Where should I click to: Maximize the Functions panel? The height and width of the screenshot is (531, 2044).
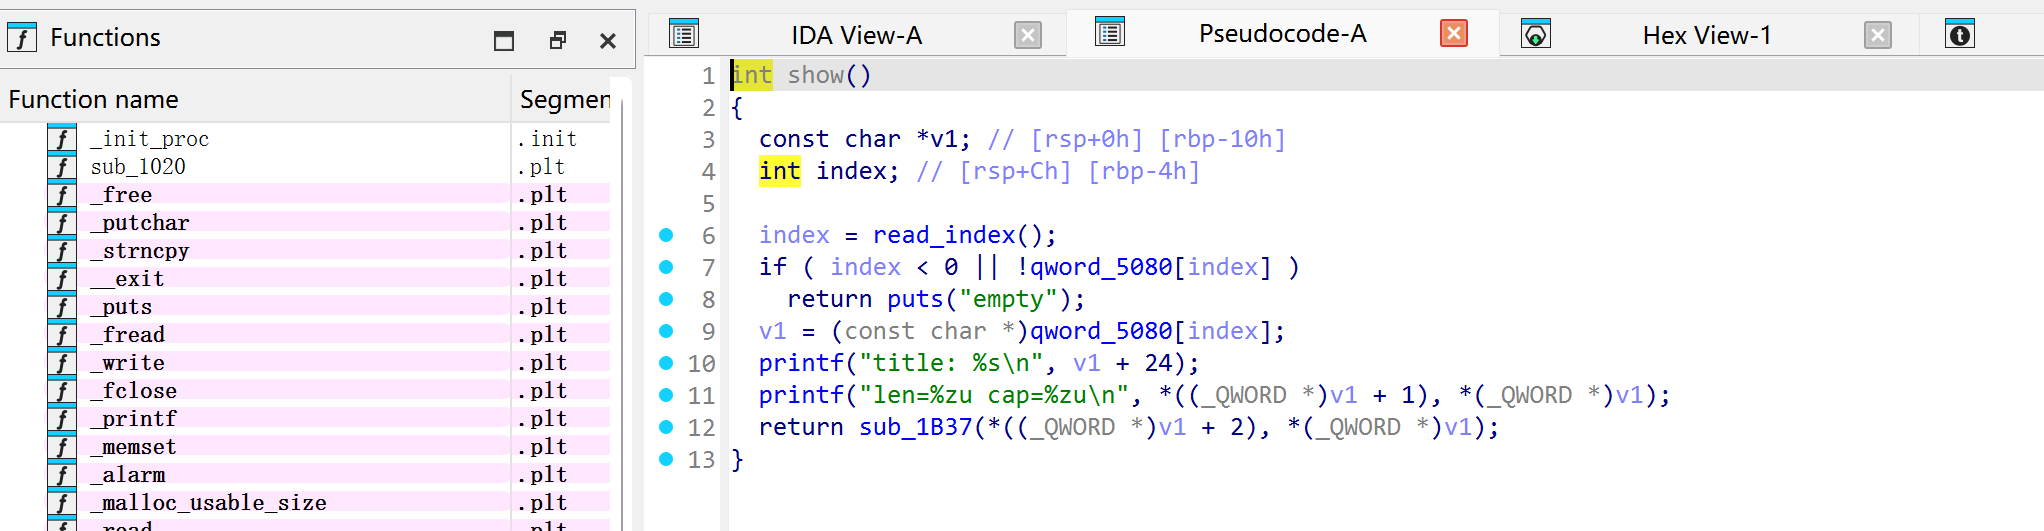[504, 40]
